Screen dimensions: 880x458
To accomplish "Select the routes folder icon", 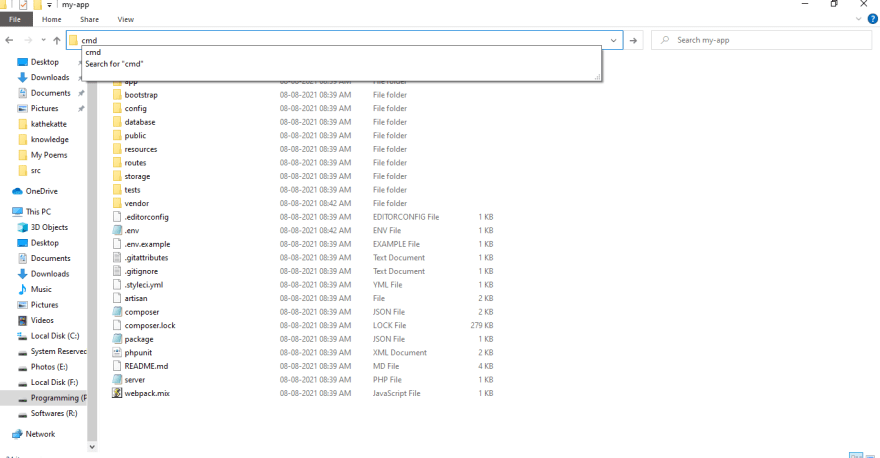I will (117, 163).
